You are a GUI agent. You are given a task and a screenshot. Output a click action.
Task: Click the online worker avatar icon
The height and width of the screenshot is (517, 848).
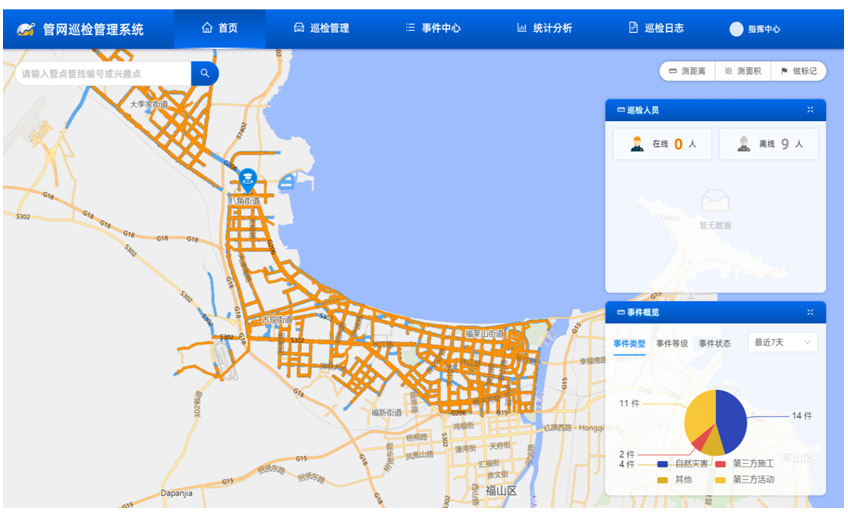pos(637,144)
